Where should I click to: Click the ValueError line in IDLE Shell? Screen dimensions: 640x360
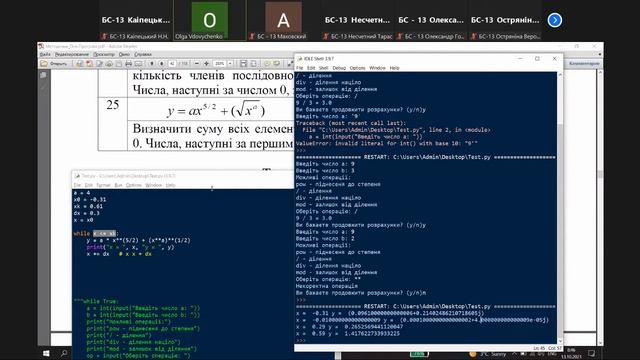[387, 143]
